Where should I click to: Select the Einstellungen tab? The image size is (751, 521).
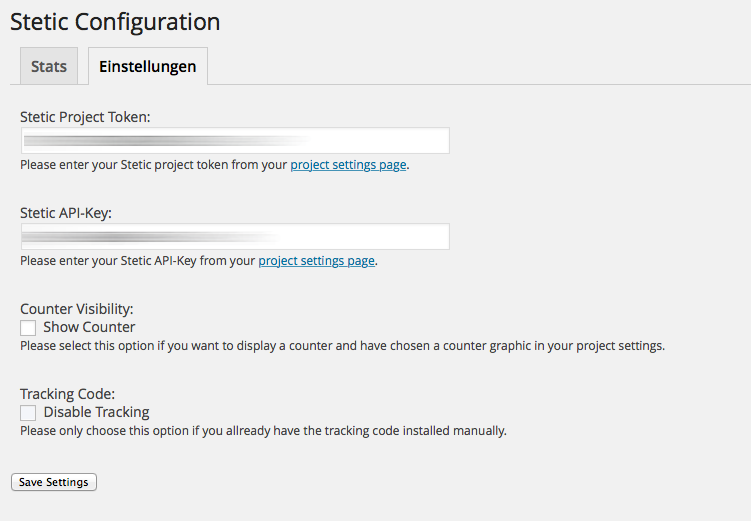click(x=148, y=66)
